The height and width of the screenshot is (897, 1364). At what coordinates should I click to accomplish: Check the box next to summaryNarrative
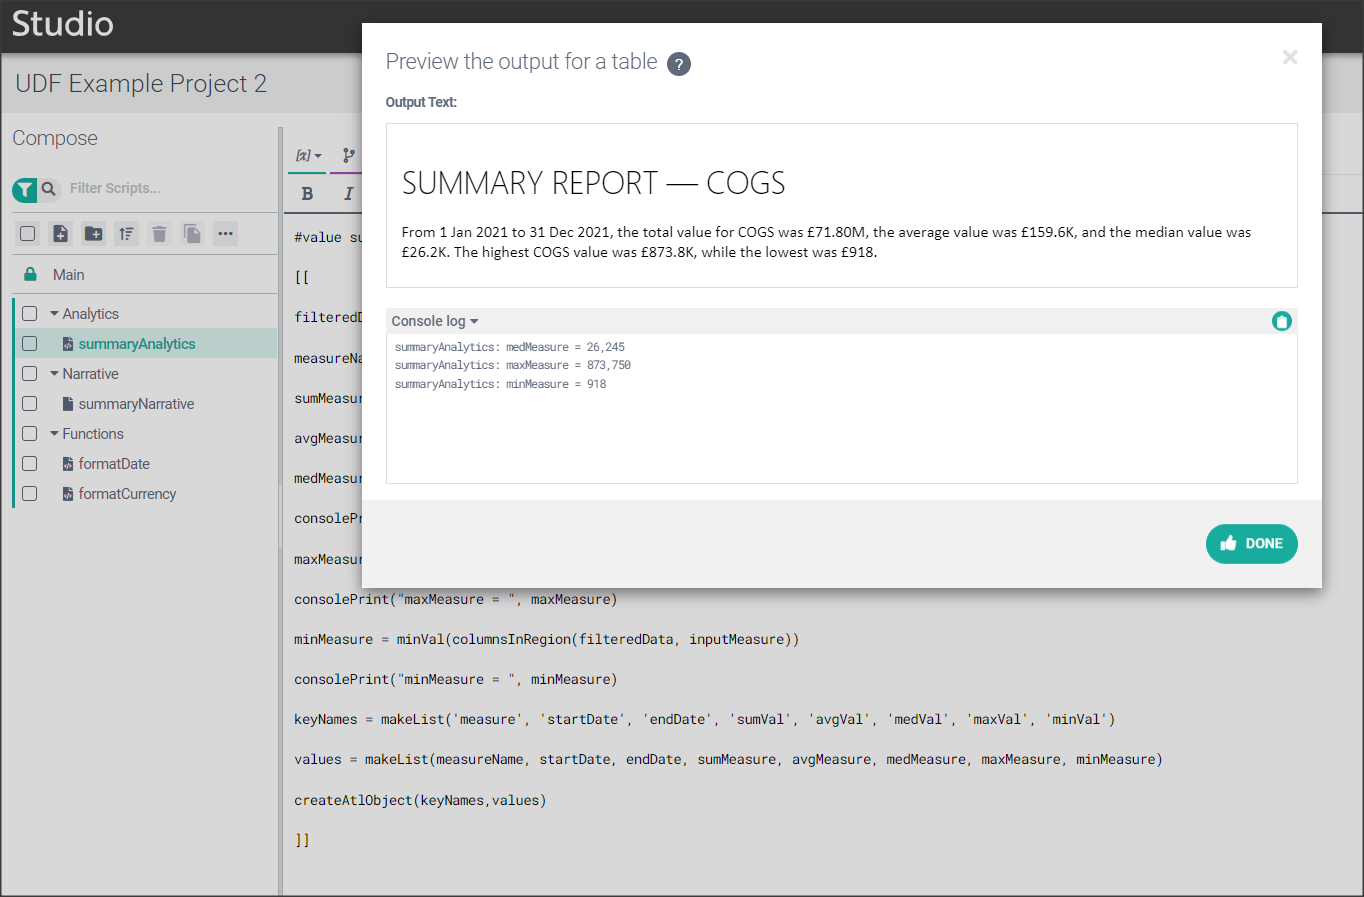[x=30, y=404]
